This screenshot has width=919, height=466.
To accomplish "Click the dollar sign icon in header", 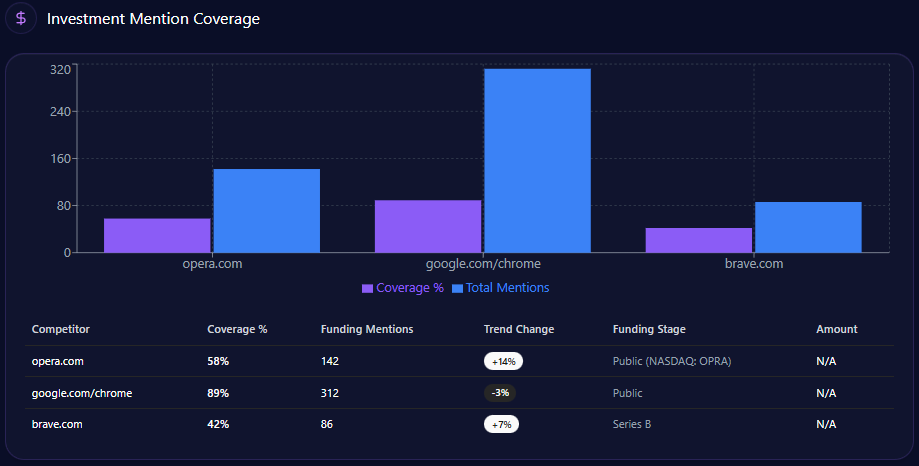I will point(21,18).
